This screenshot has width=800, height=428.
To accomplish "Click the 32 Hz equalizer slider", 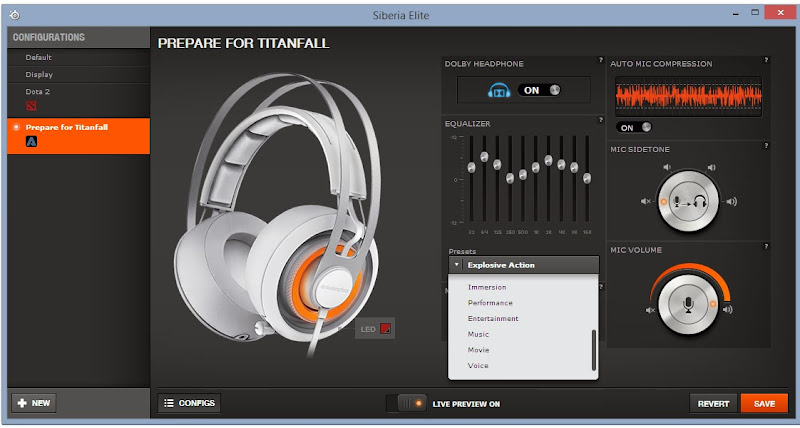I will click(471, 167).
